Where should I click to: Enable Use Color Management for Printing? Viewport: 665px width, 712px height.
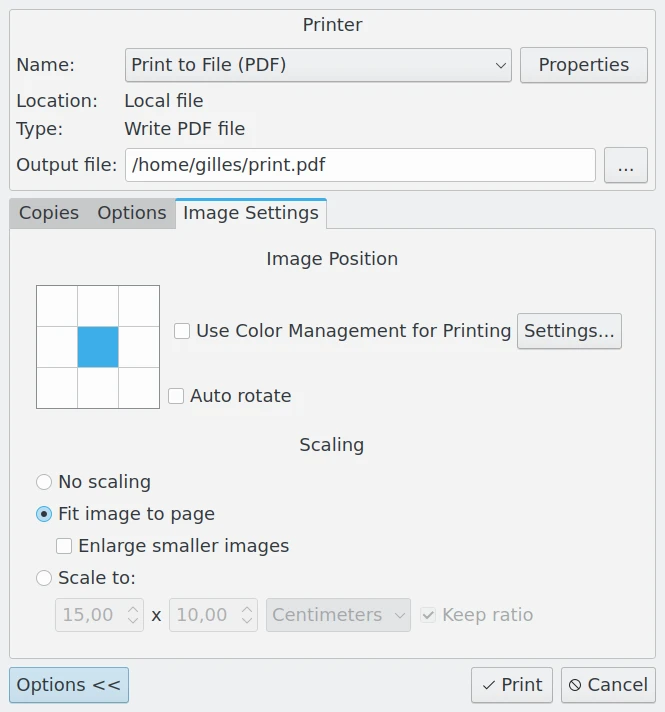[182, 331]
